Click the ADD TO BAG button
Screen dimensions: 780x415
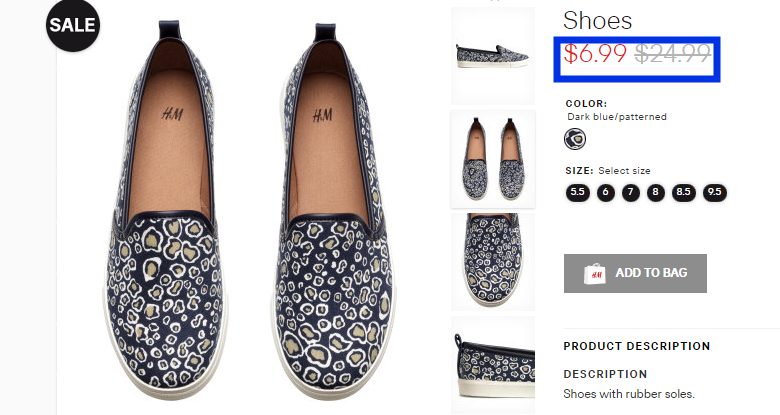(635, 273)
